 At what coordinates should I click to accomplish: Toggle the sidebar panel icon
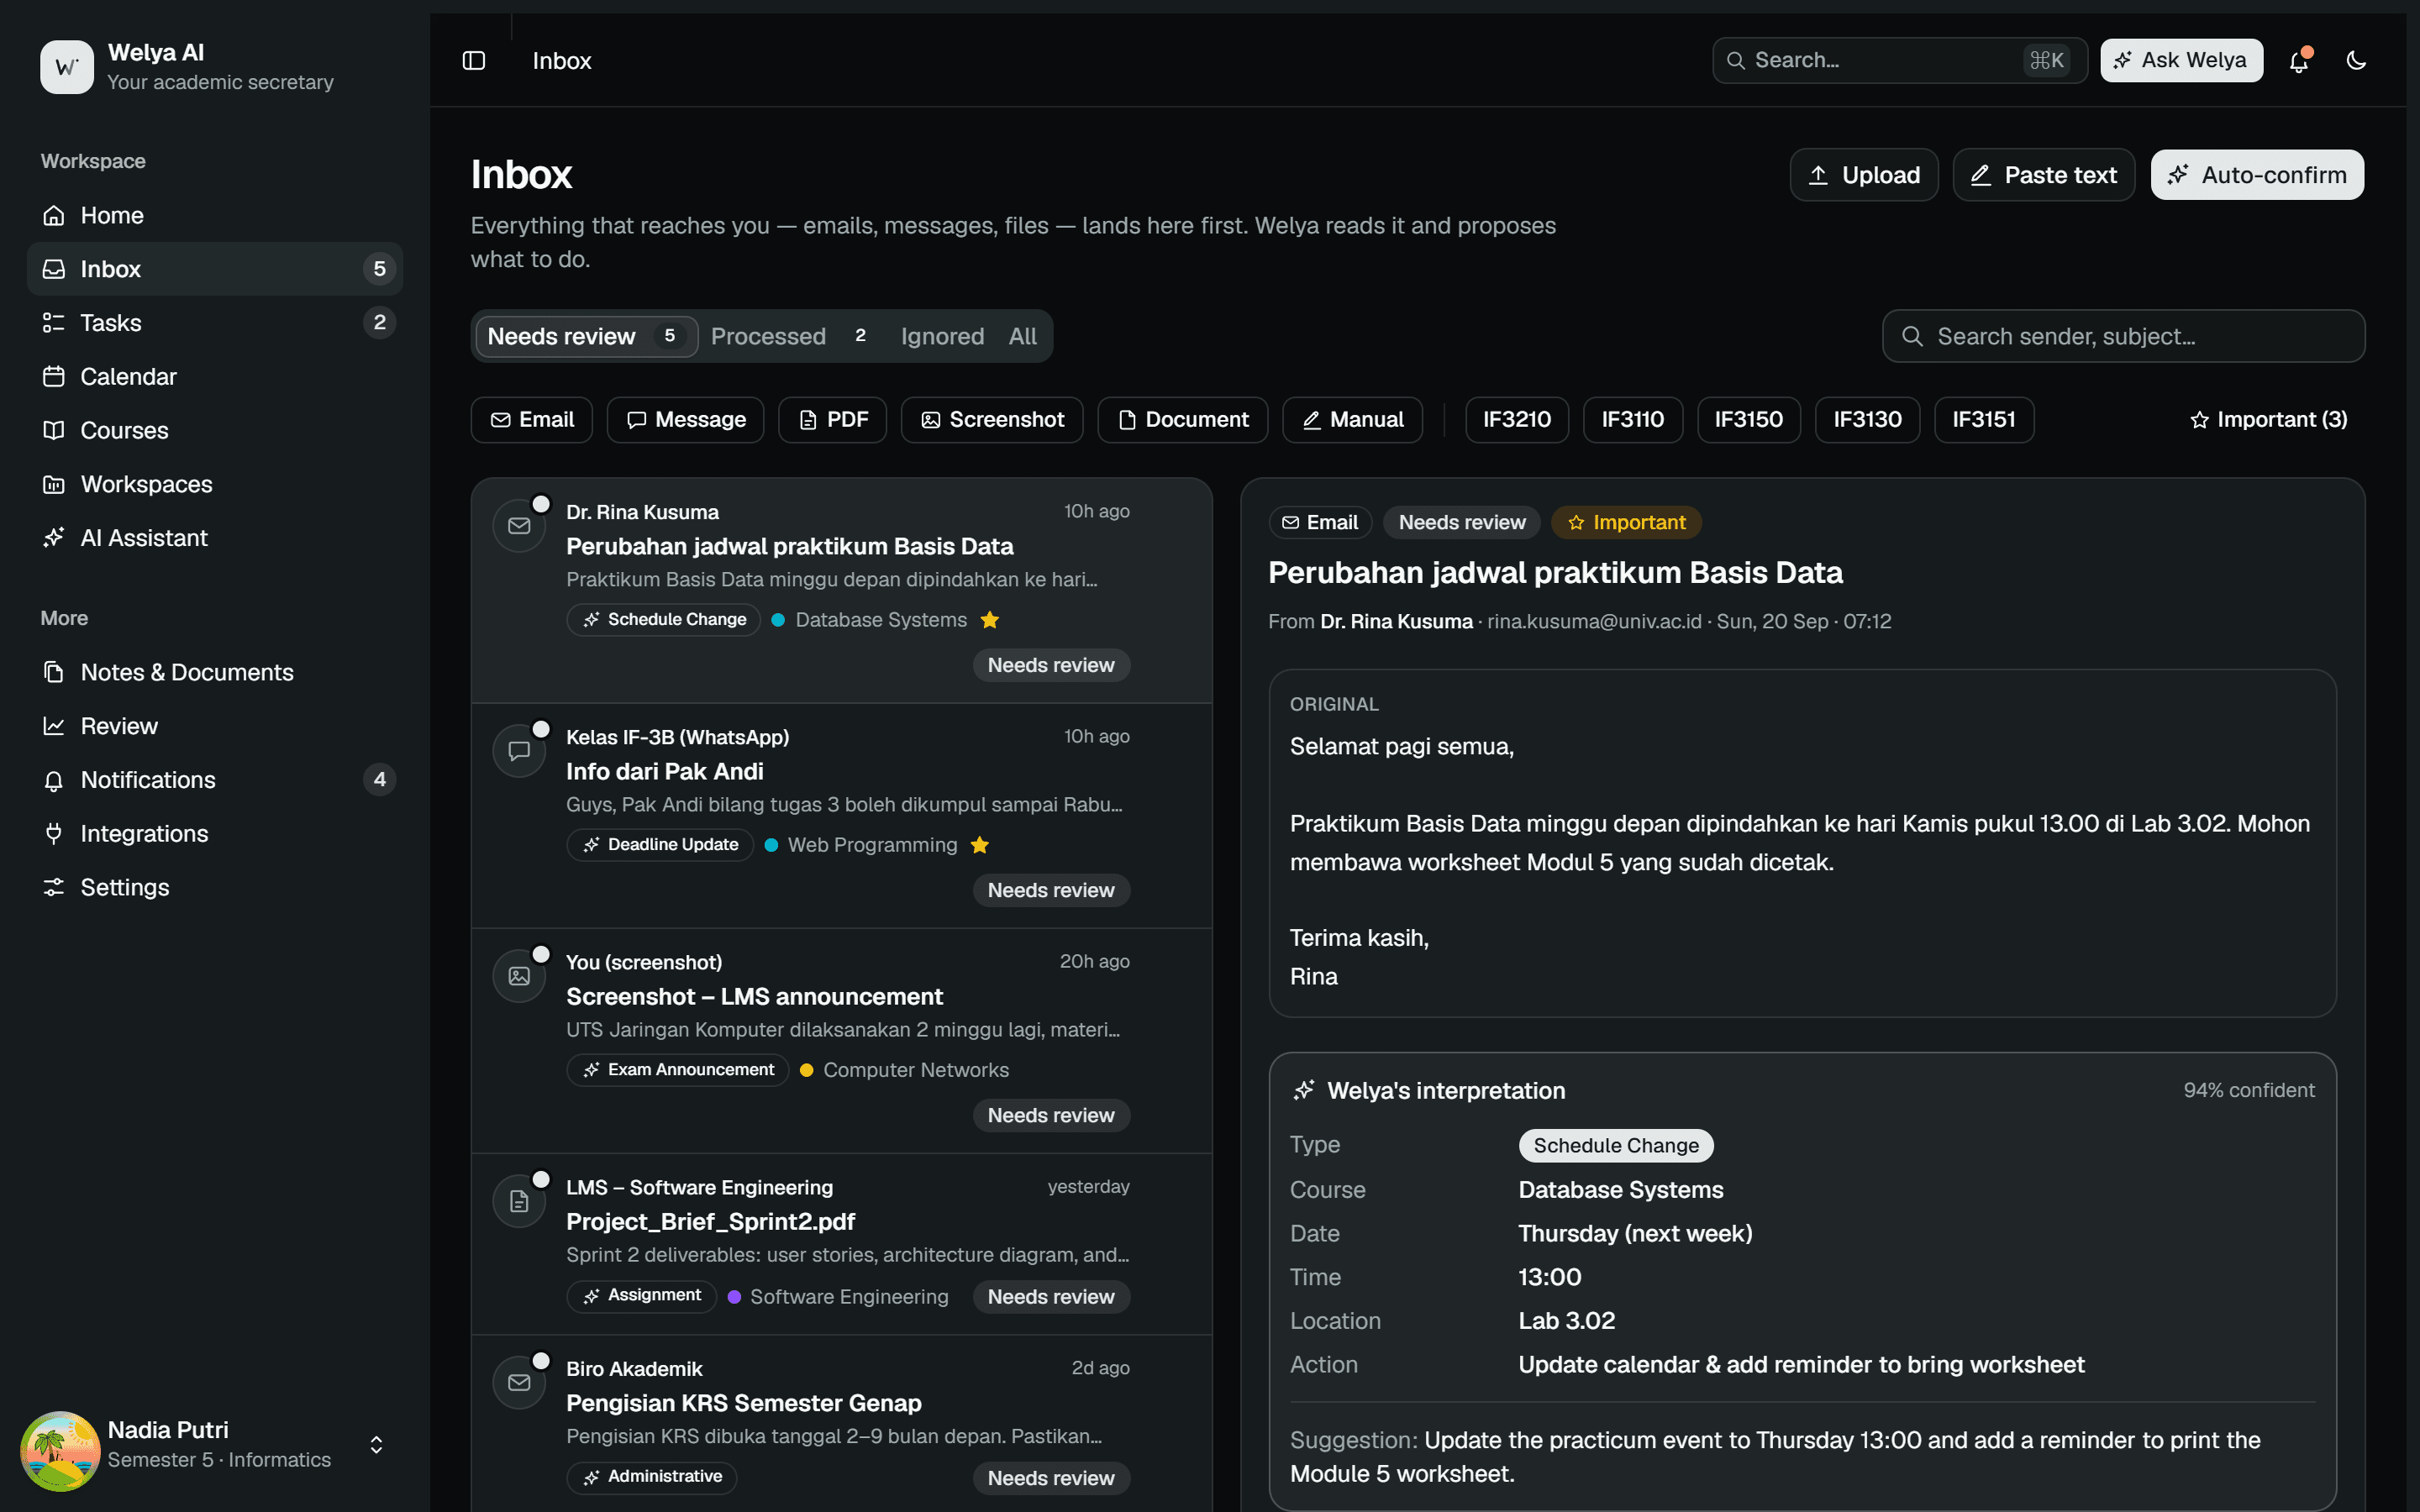[474, 61]
